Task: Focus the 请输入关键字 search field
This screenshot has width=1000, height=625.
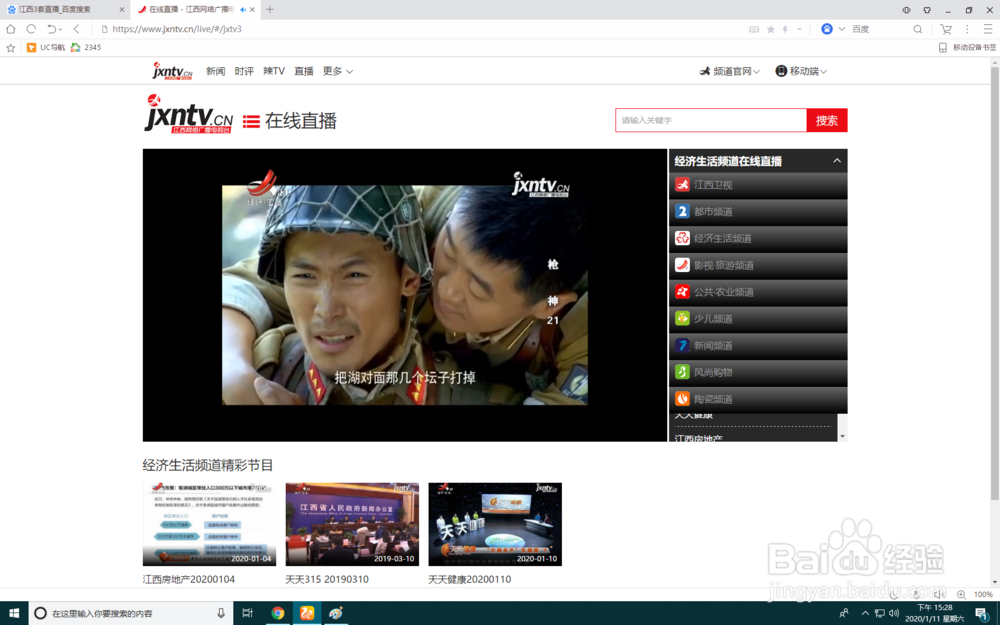Action: (710, 121)
